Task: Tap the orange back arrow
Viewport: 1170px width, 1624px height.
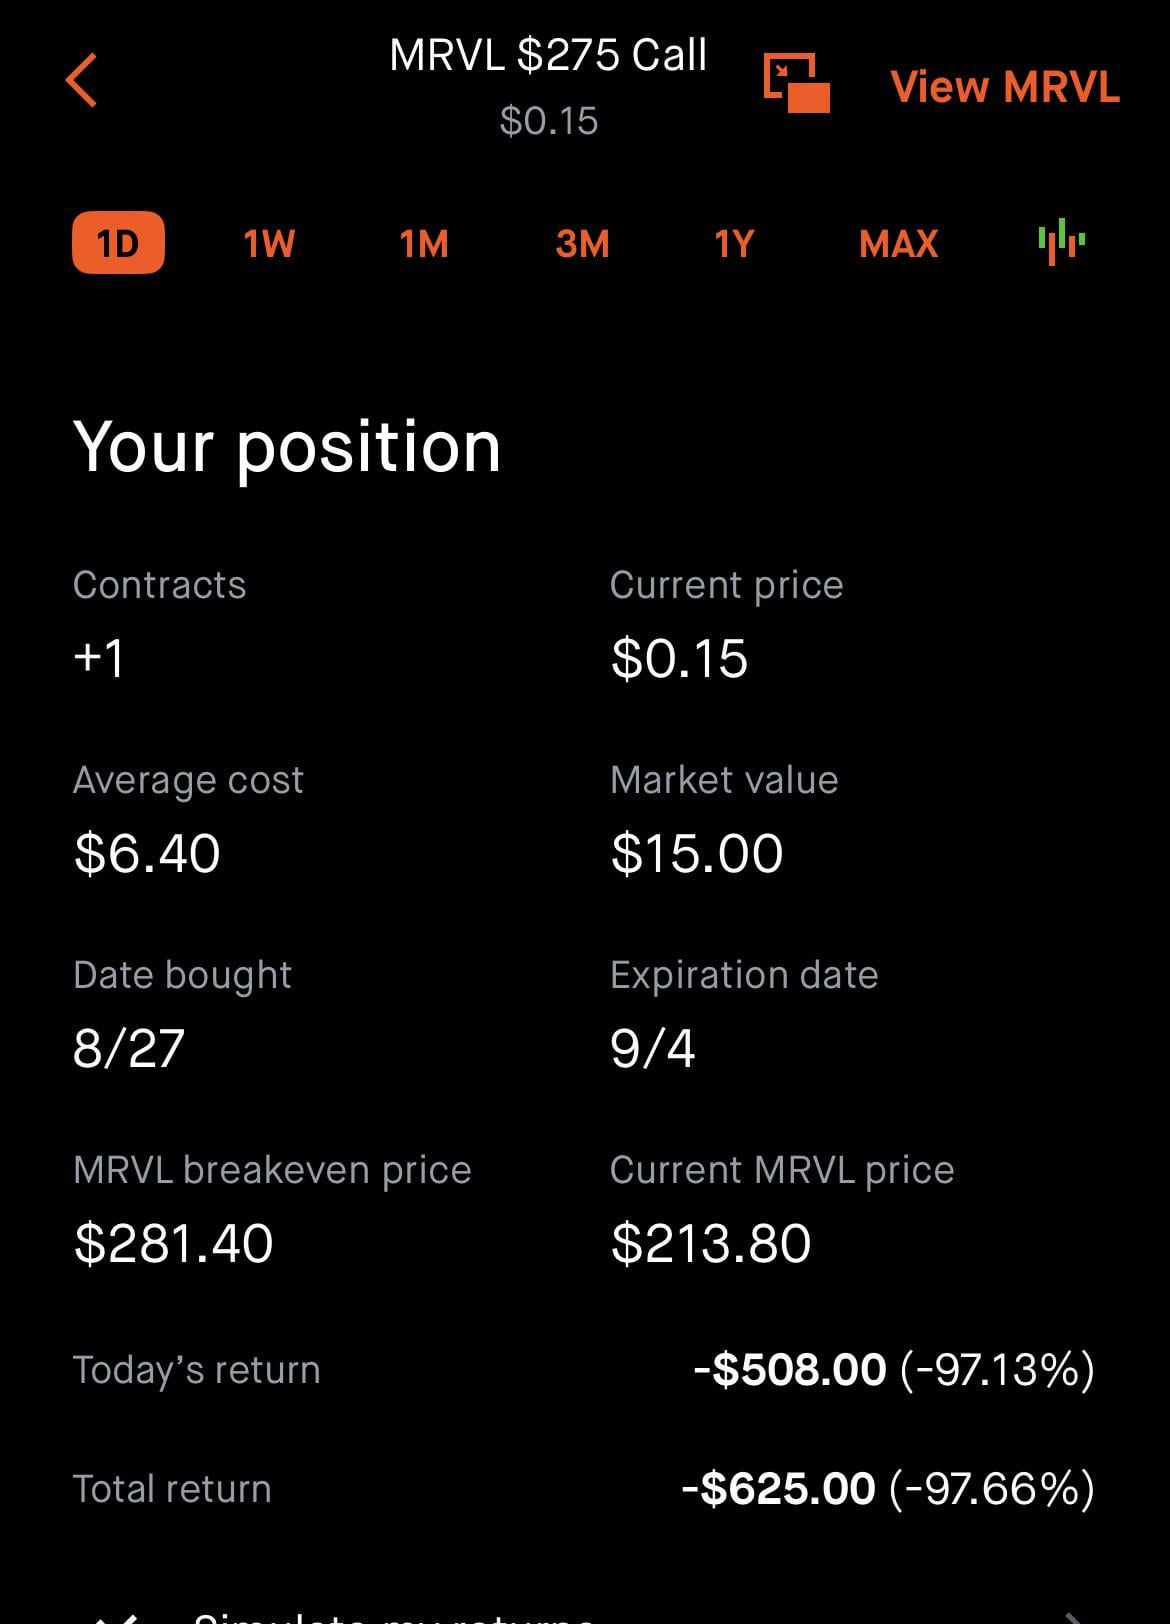Action: click(81, 80)
